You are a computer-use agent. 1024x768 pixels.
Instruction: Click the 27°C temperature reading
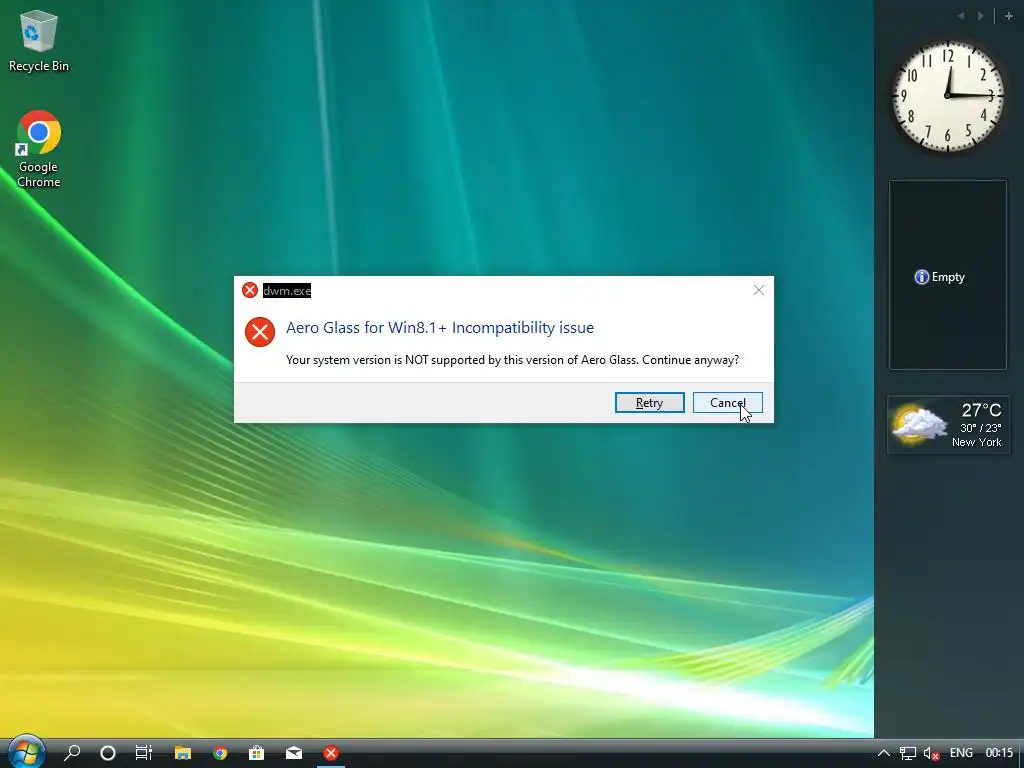tap(981, 410)
